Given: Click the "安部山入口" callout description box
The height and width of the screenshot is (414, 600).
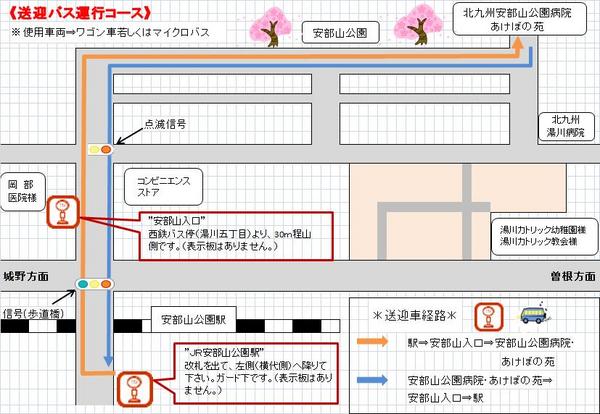Looking at the screenshot, I should (236, 236).
